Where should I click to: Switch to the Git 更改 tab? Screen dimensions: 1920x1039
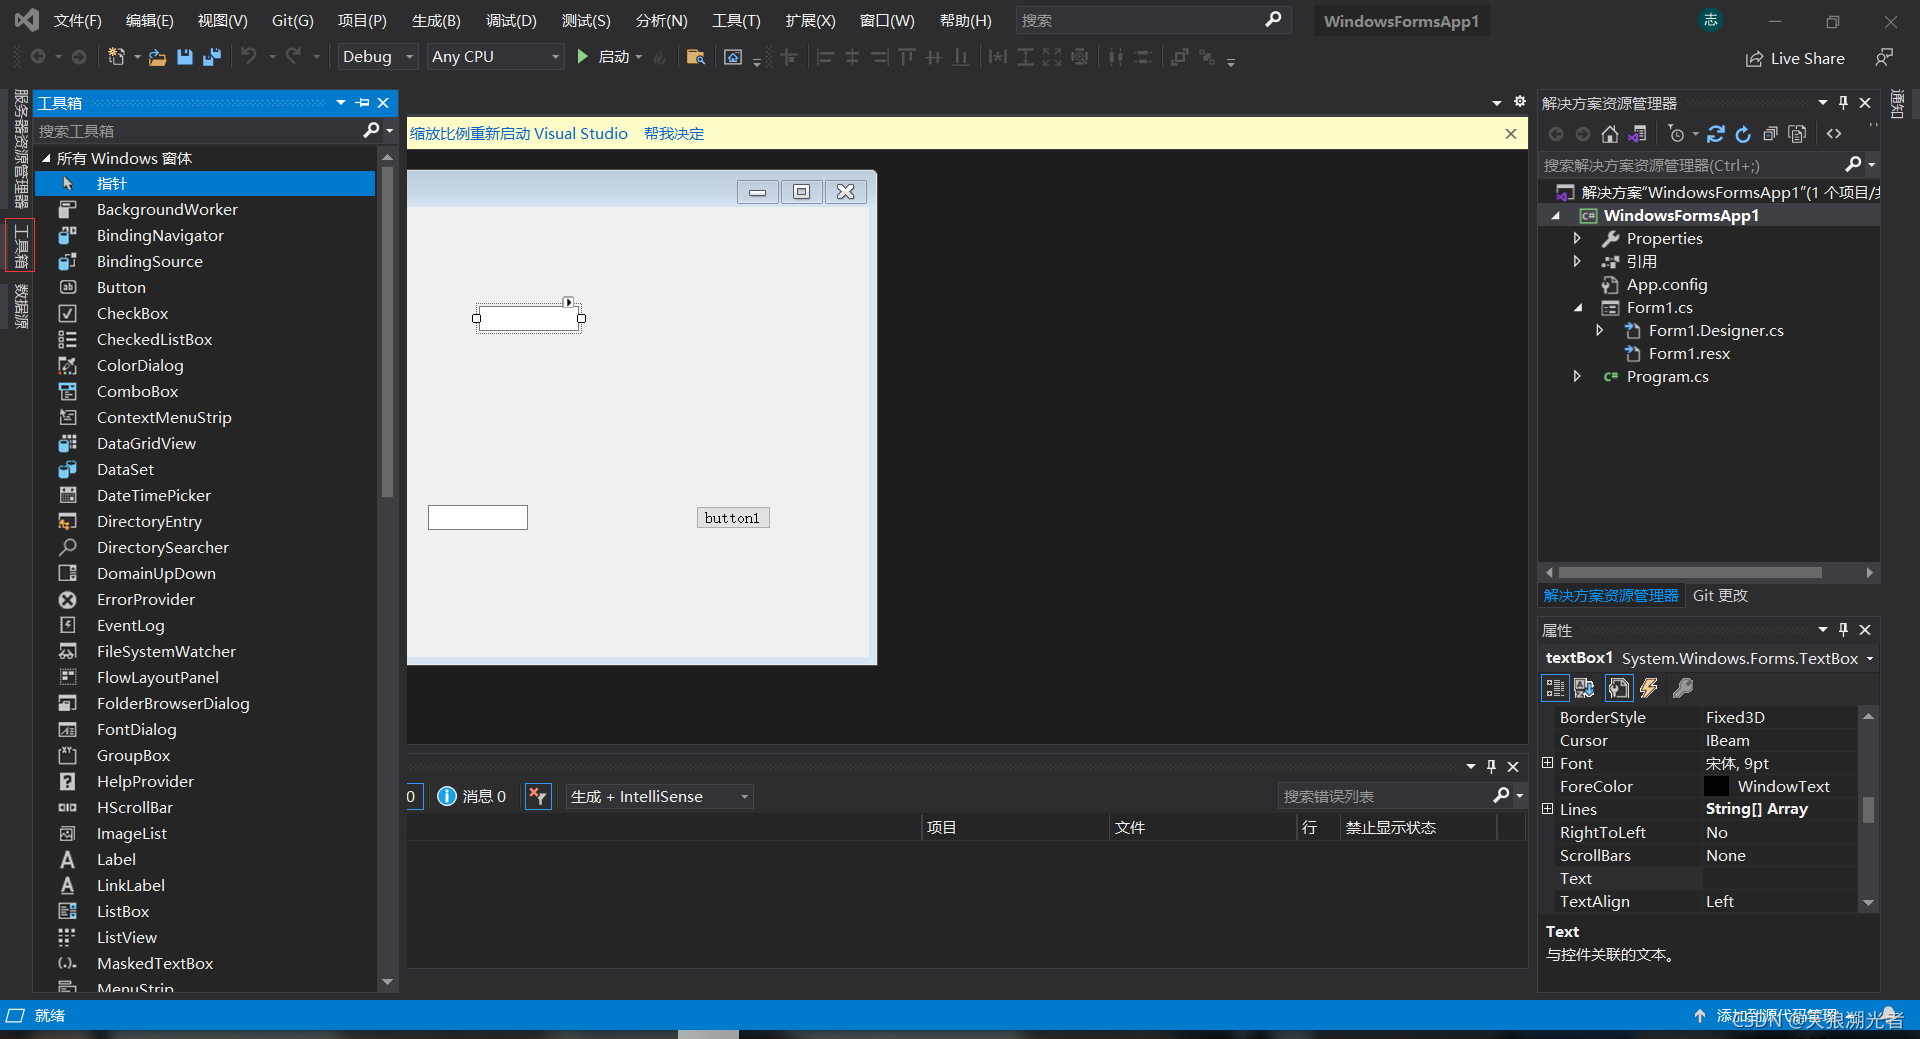tap(1720, 595)
